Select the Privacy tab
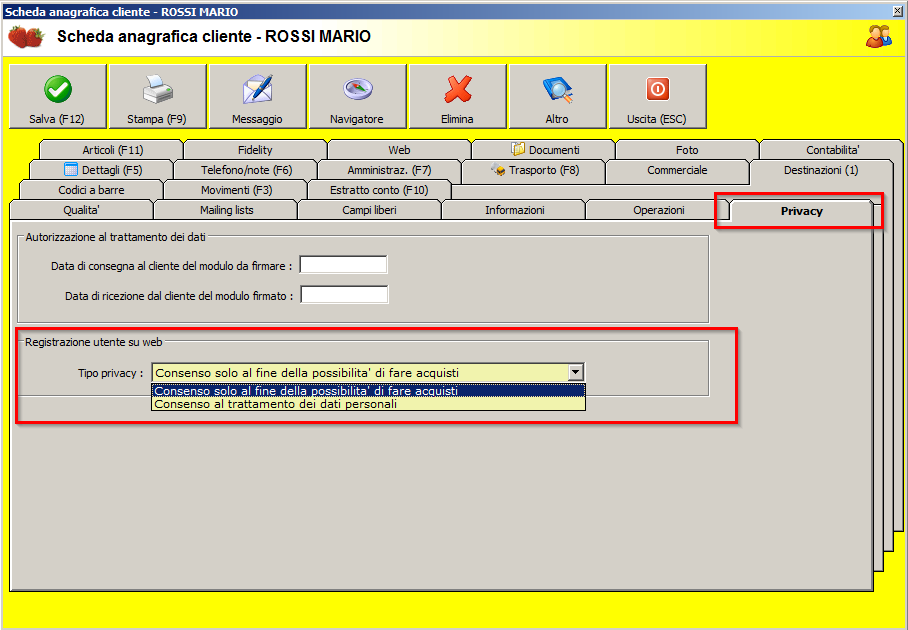 click(801, 211)
